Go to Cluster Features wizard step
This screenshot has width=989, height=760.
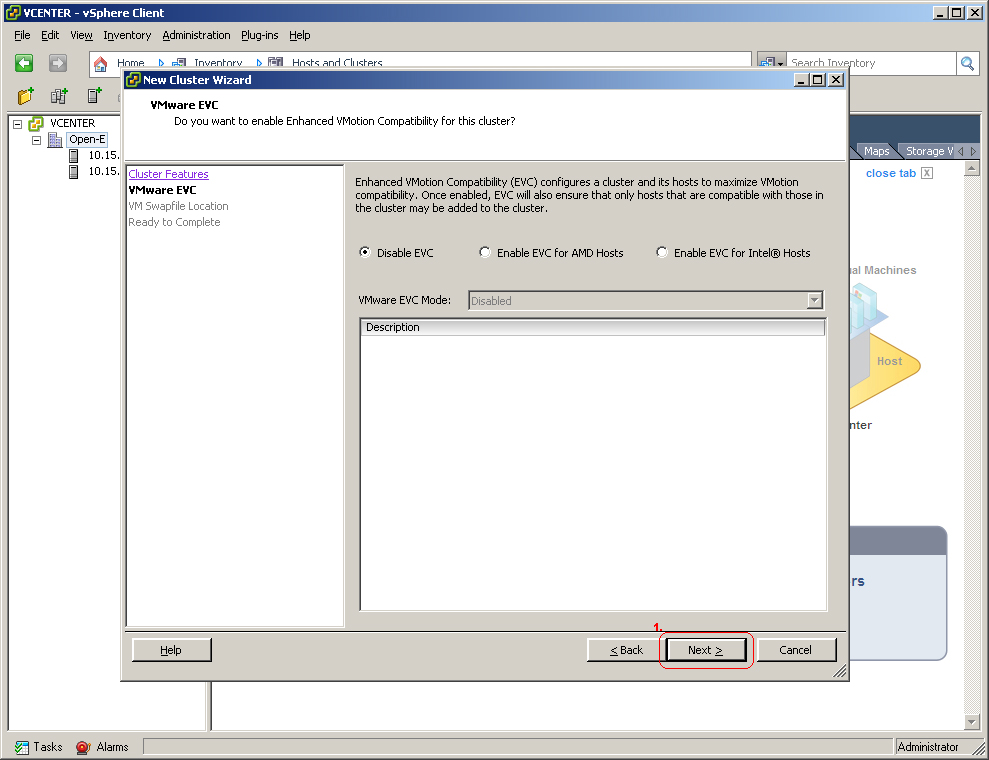(x=168, y=174)
